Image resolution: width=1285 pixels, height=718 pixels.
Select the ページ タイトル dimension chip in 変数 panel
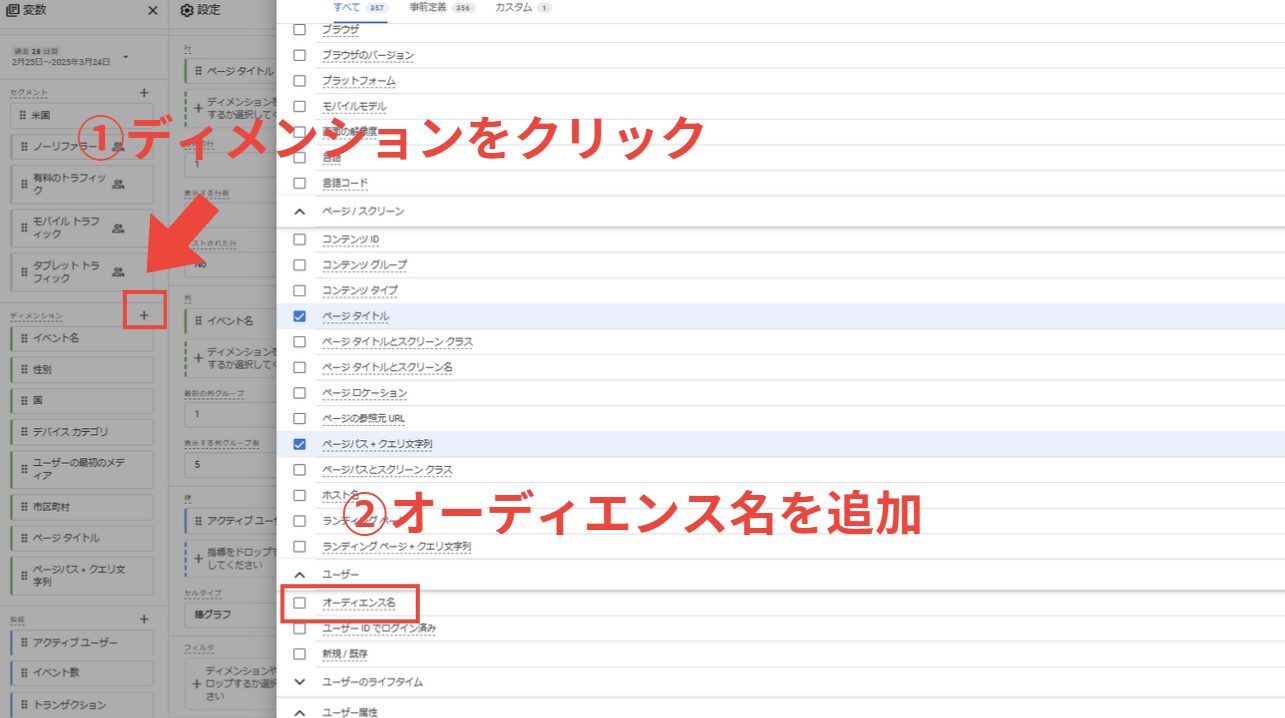pyautogui.click(x=82, y=538)
